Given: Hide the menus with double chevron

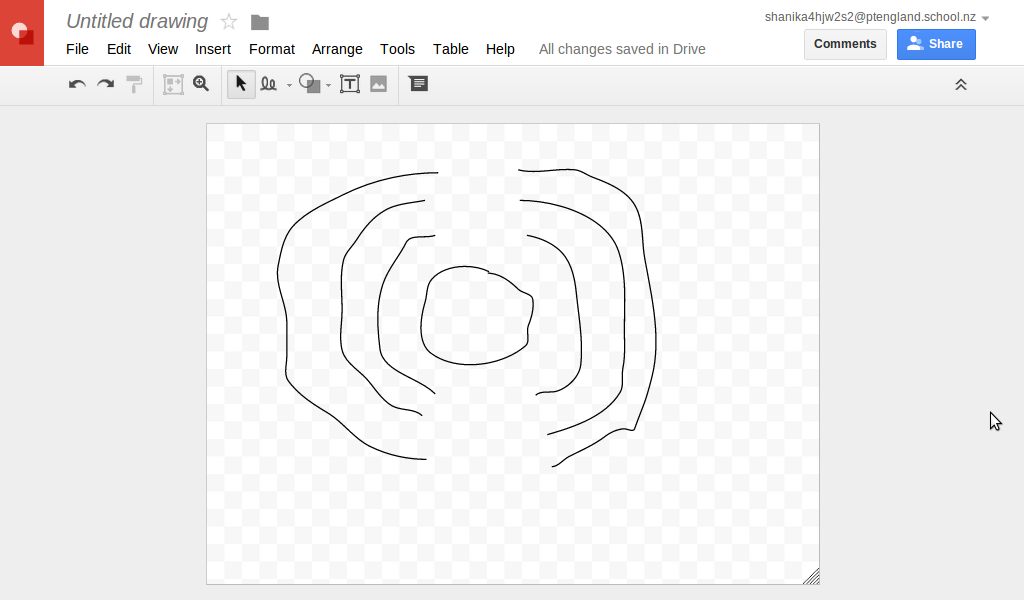Looking at the screenshot, I should point(961,85).
